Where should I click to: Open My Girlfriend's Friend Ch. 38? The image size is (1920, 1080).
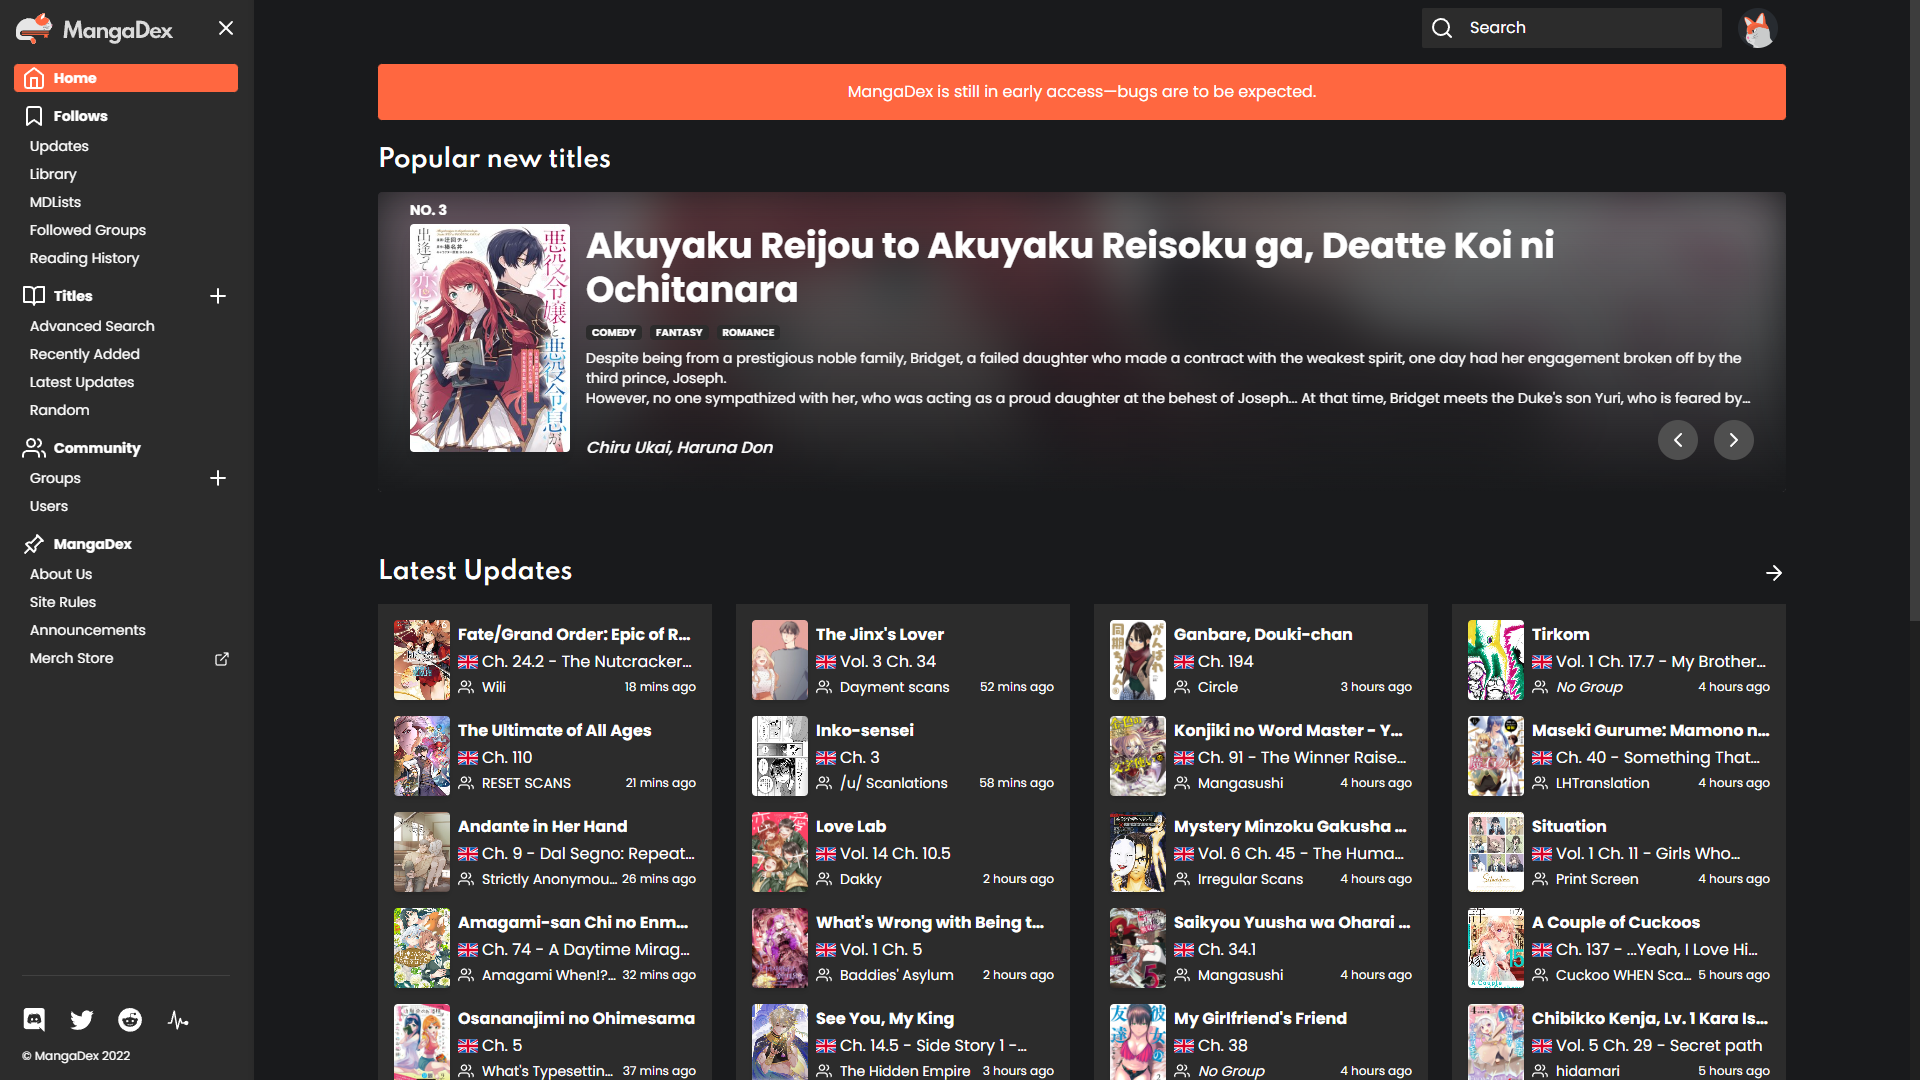pyautogui.click(x=1223, y=1045)
